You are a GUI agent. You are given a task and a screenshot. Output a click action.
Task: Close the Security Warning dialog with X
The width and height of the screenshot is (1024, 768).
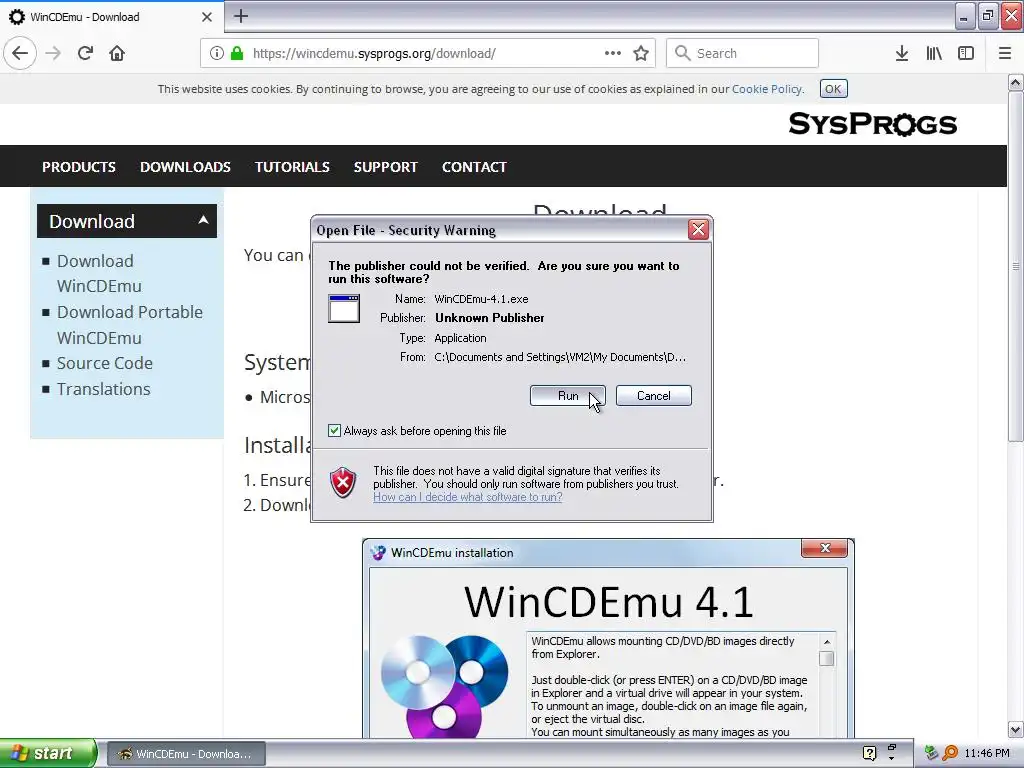pos(698,229)
